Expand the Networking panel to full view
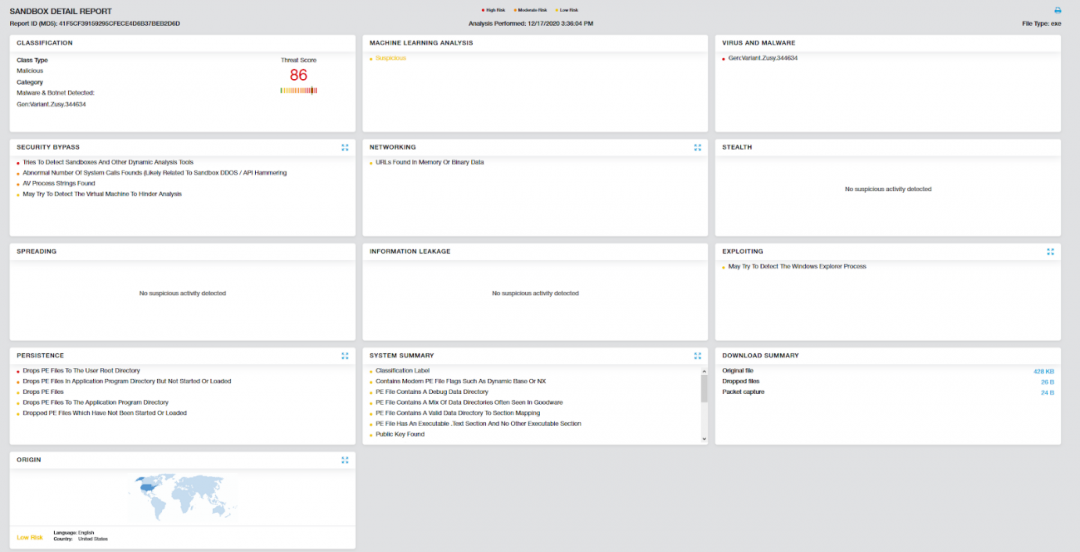This screenshot has height=552, width=1080. click(x=697, y=147)
